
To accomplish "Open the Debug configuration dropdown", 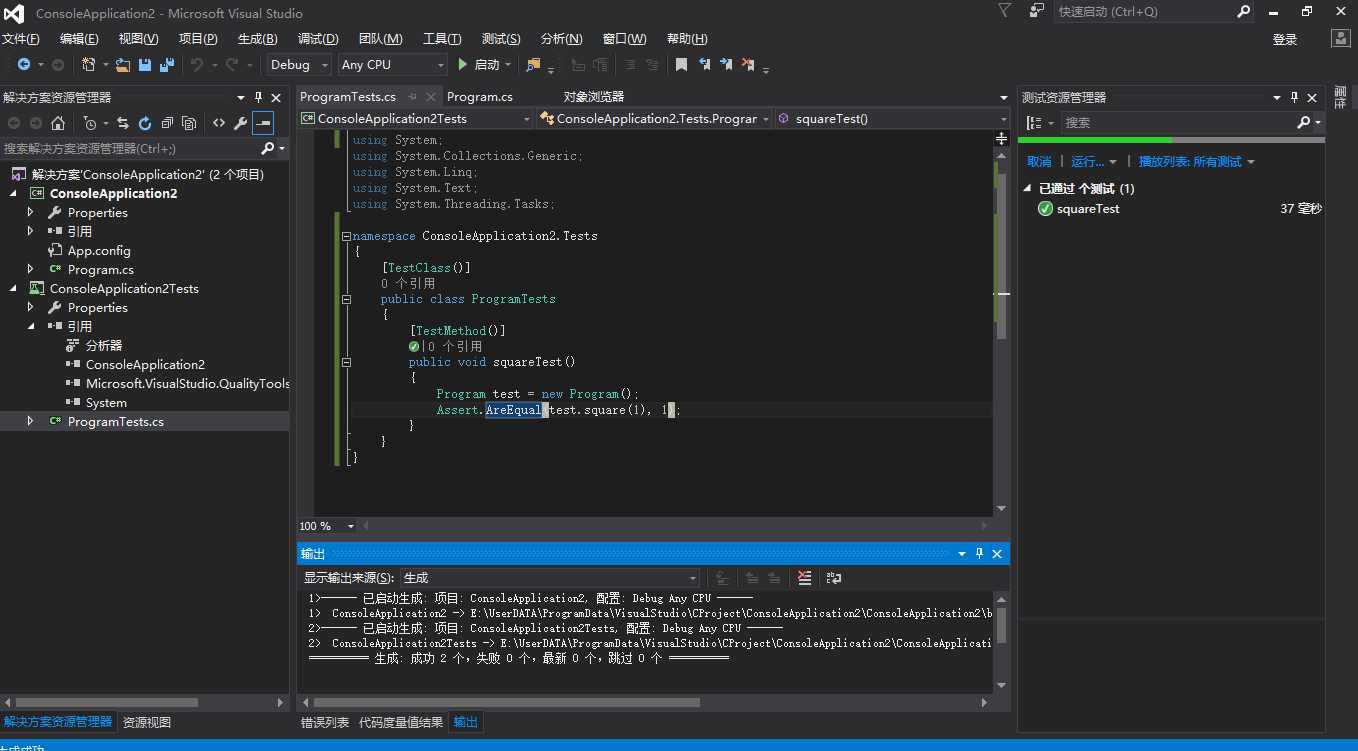I will 298,65.
